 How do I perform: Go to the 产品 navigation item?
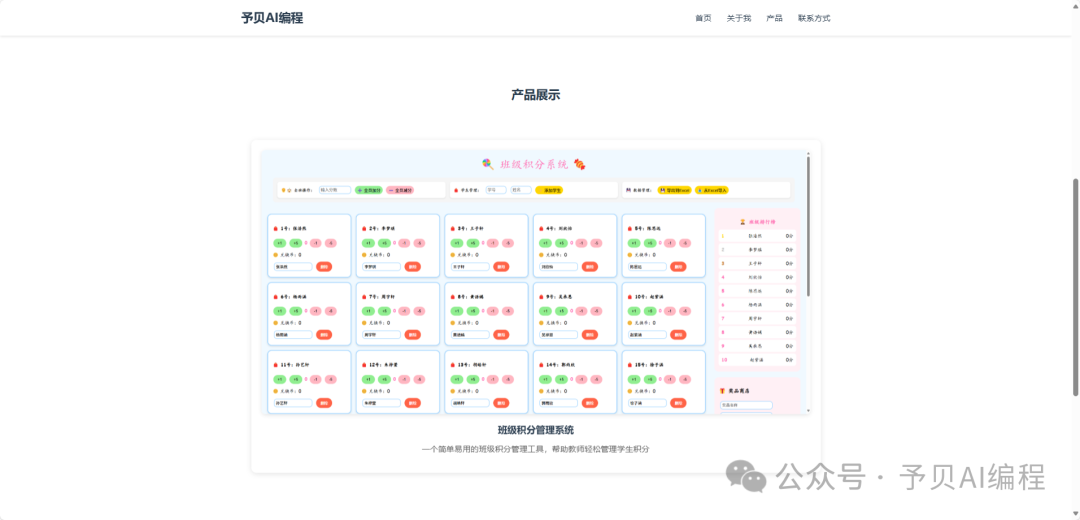tap(774, 18)
